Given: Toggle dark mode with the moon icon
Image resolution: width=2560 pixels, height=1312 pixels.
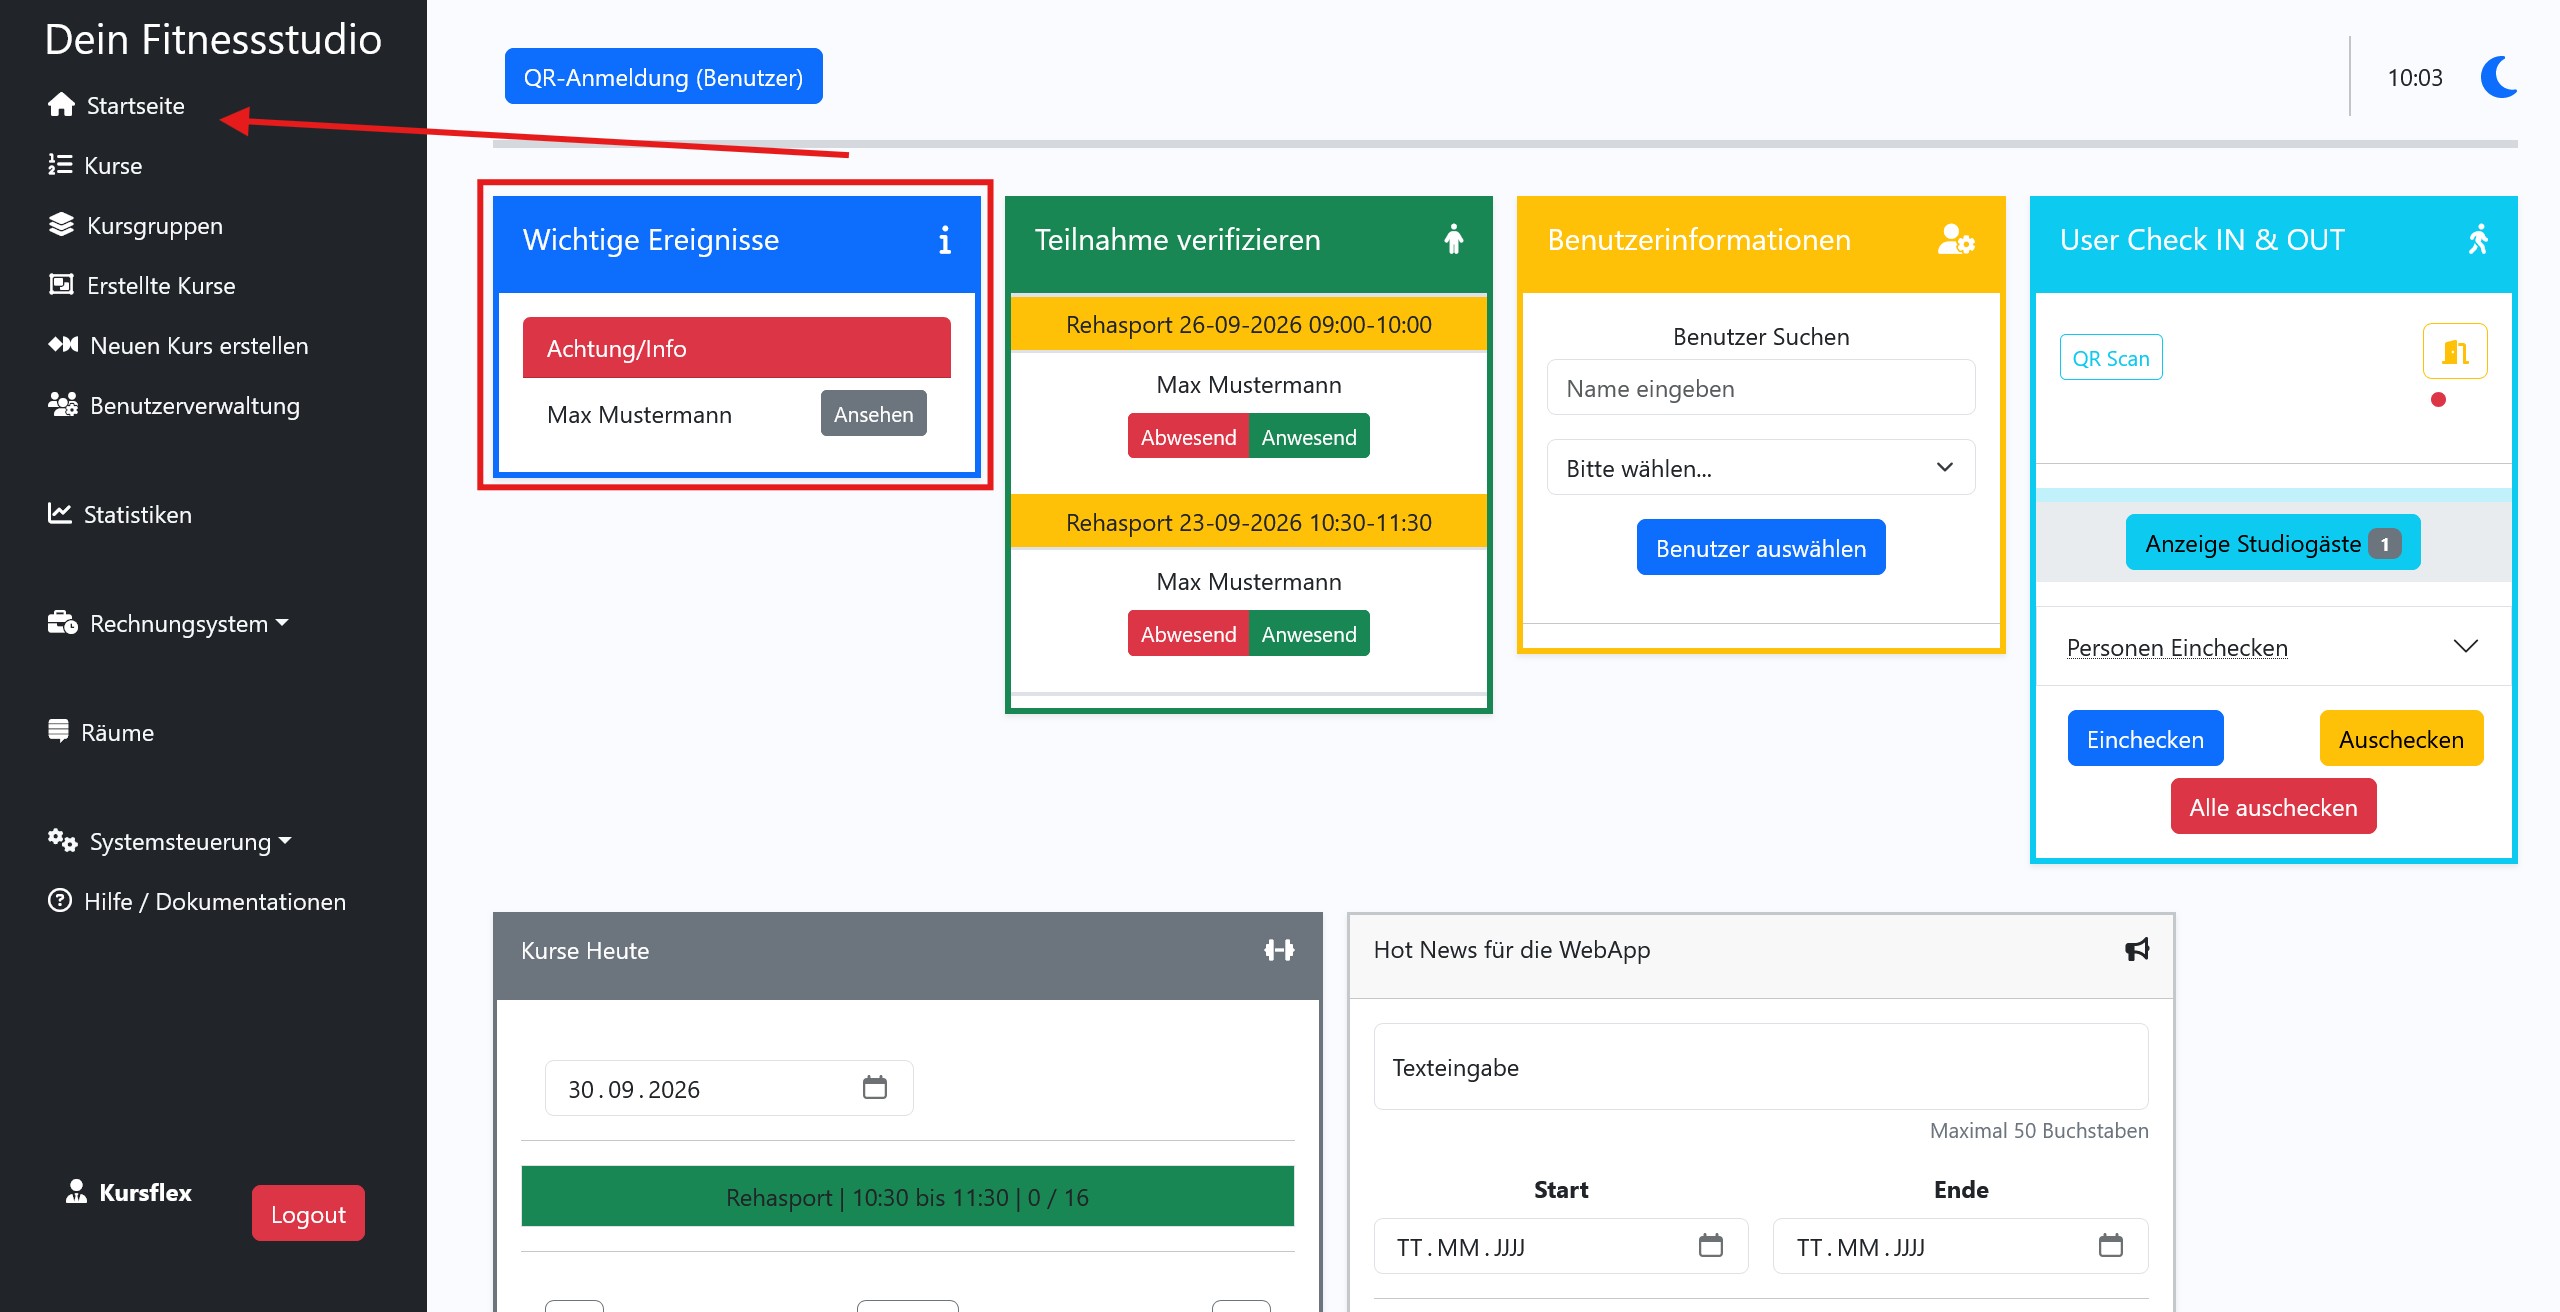Looking at the screenshot, I should click(x=2499, y=77).
